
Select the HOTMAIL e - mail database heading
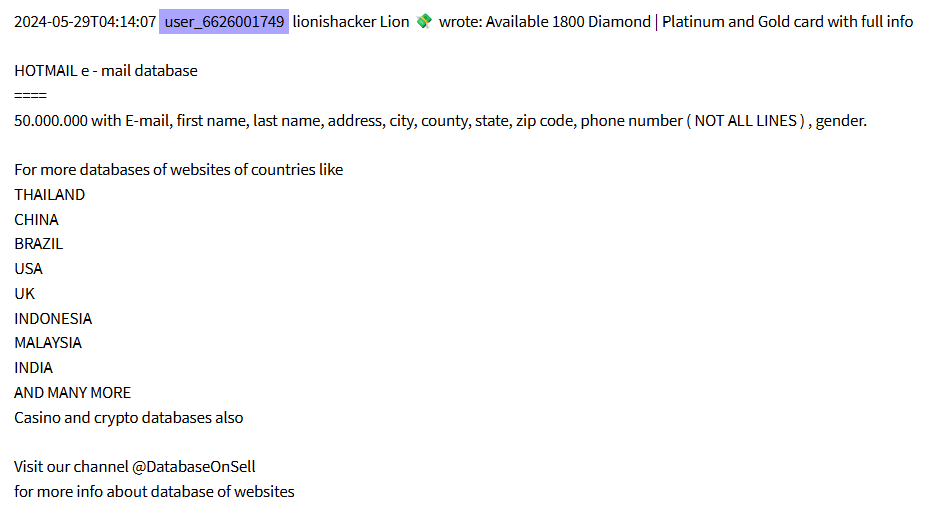[106, 70]
